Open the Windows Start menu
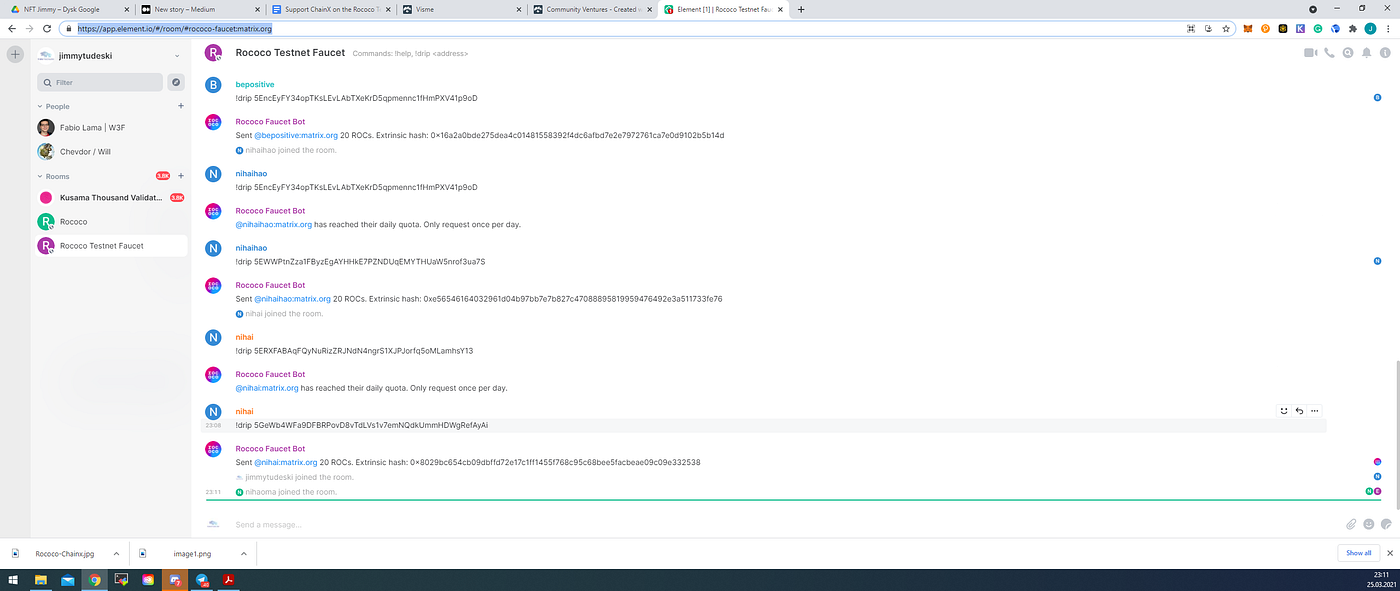Viewport: 1400px width, 591px height. tap(13, 579)
